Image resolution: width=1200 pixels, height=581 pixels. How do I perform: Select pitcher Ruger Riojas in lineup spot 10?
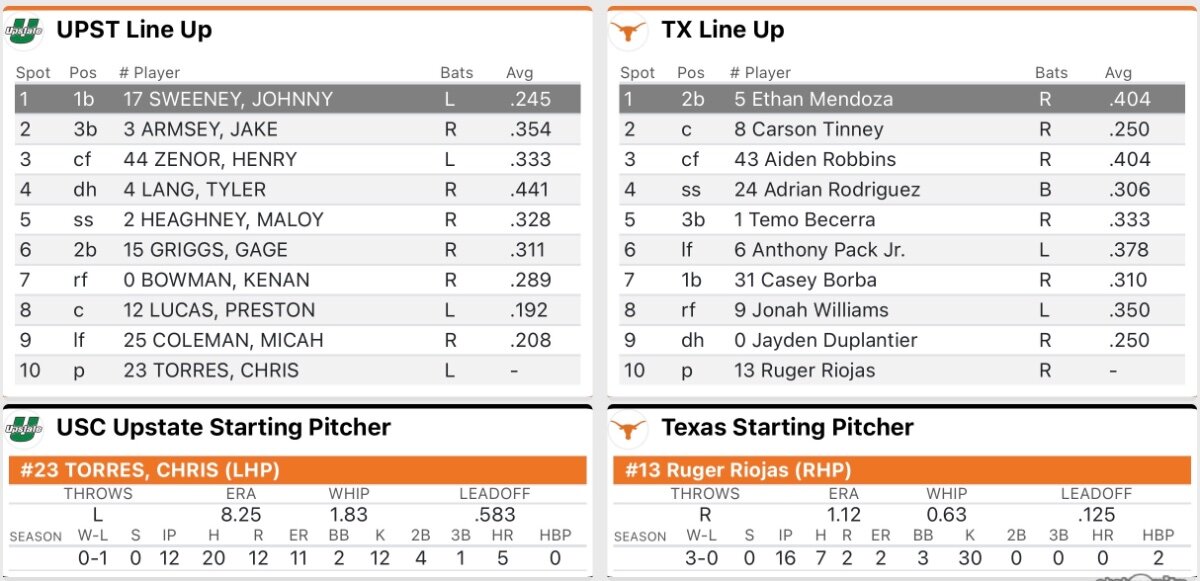[804, 370]
